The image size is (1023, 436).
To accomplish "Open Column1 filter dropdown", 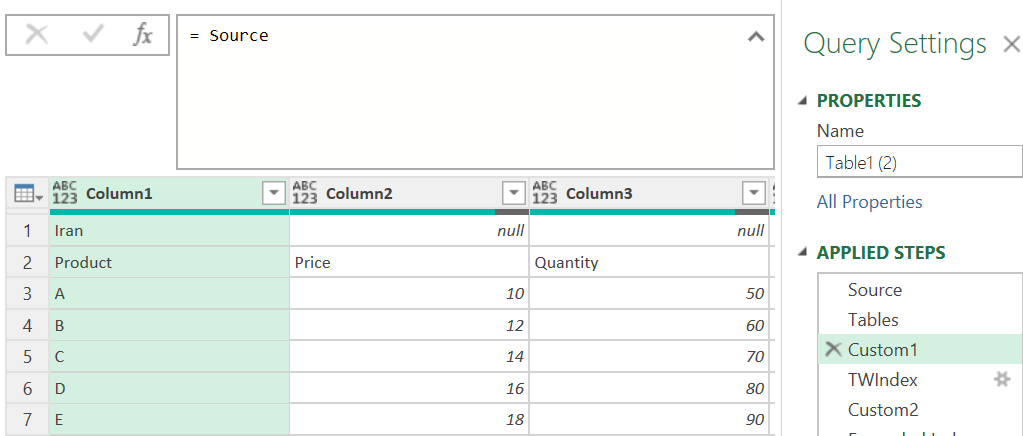I will (x=274, y=193).
